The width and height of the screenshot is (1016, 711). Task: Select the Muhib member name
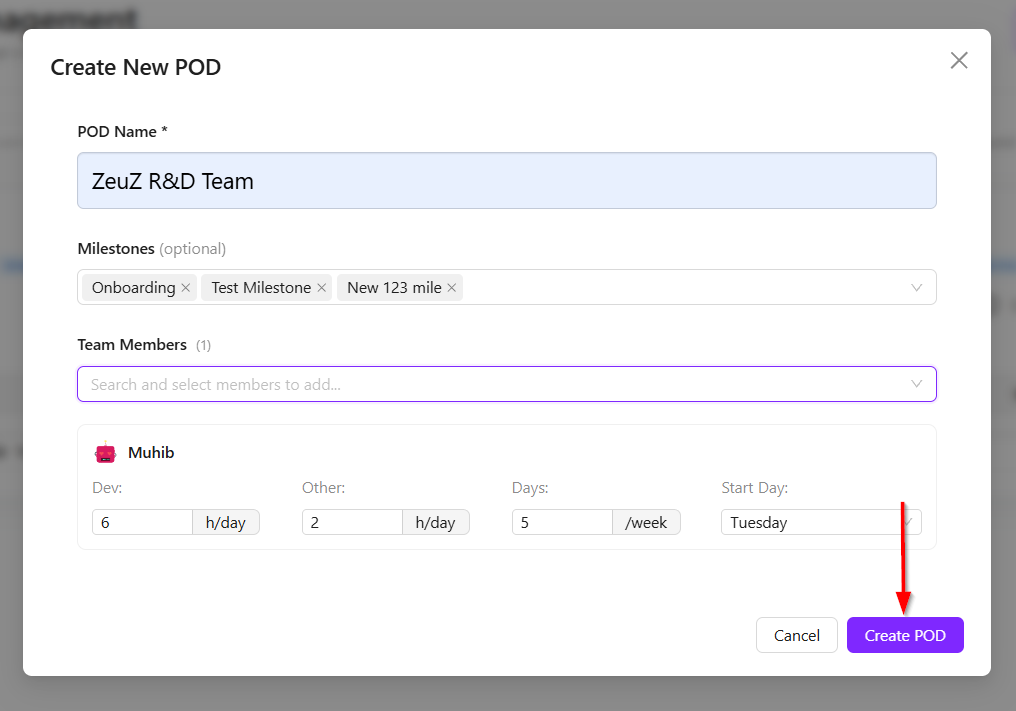click(151, 452)
